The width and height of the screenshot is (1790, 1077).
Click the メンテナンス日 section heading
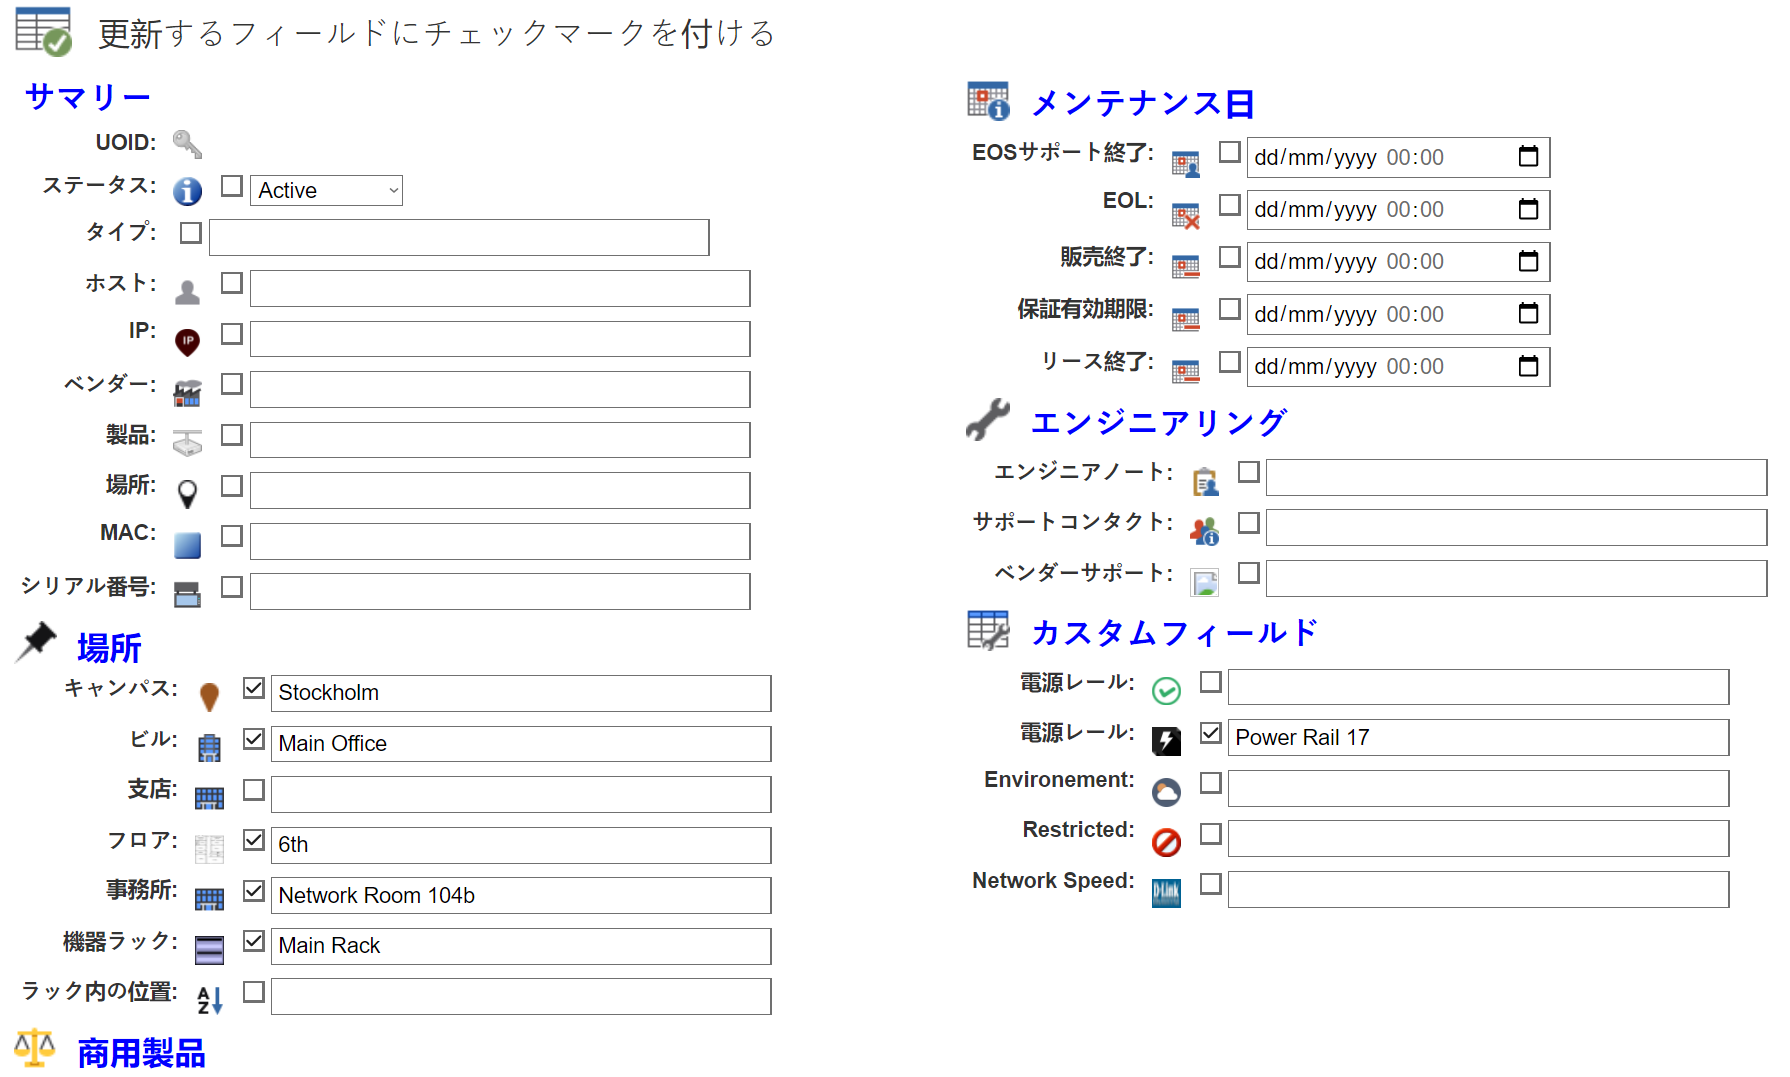[1143, 103]
